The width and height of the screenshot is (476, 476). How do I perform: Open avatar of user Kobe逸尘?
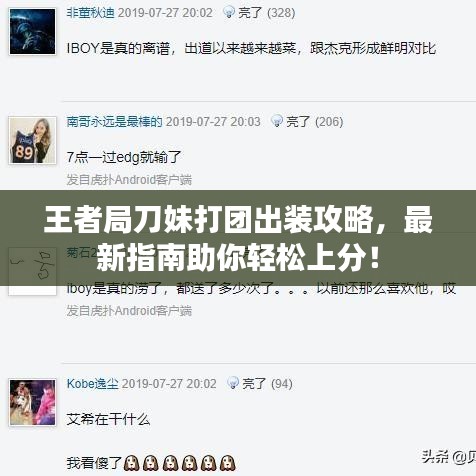tap(32, 403)
